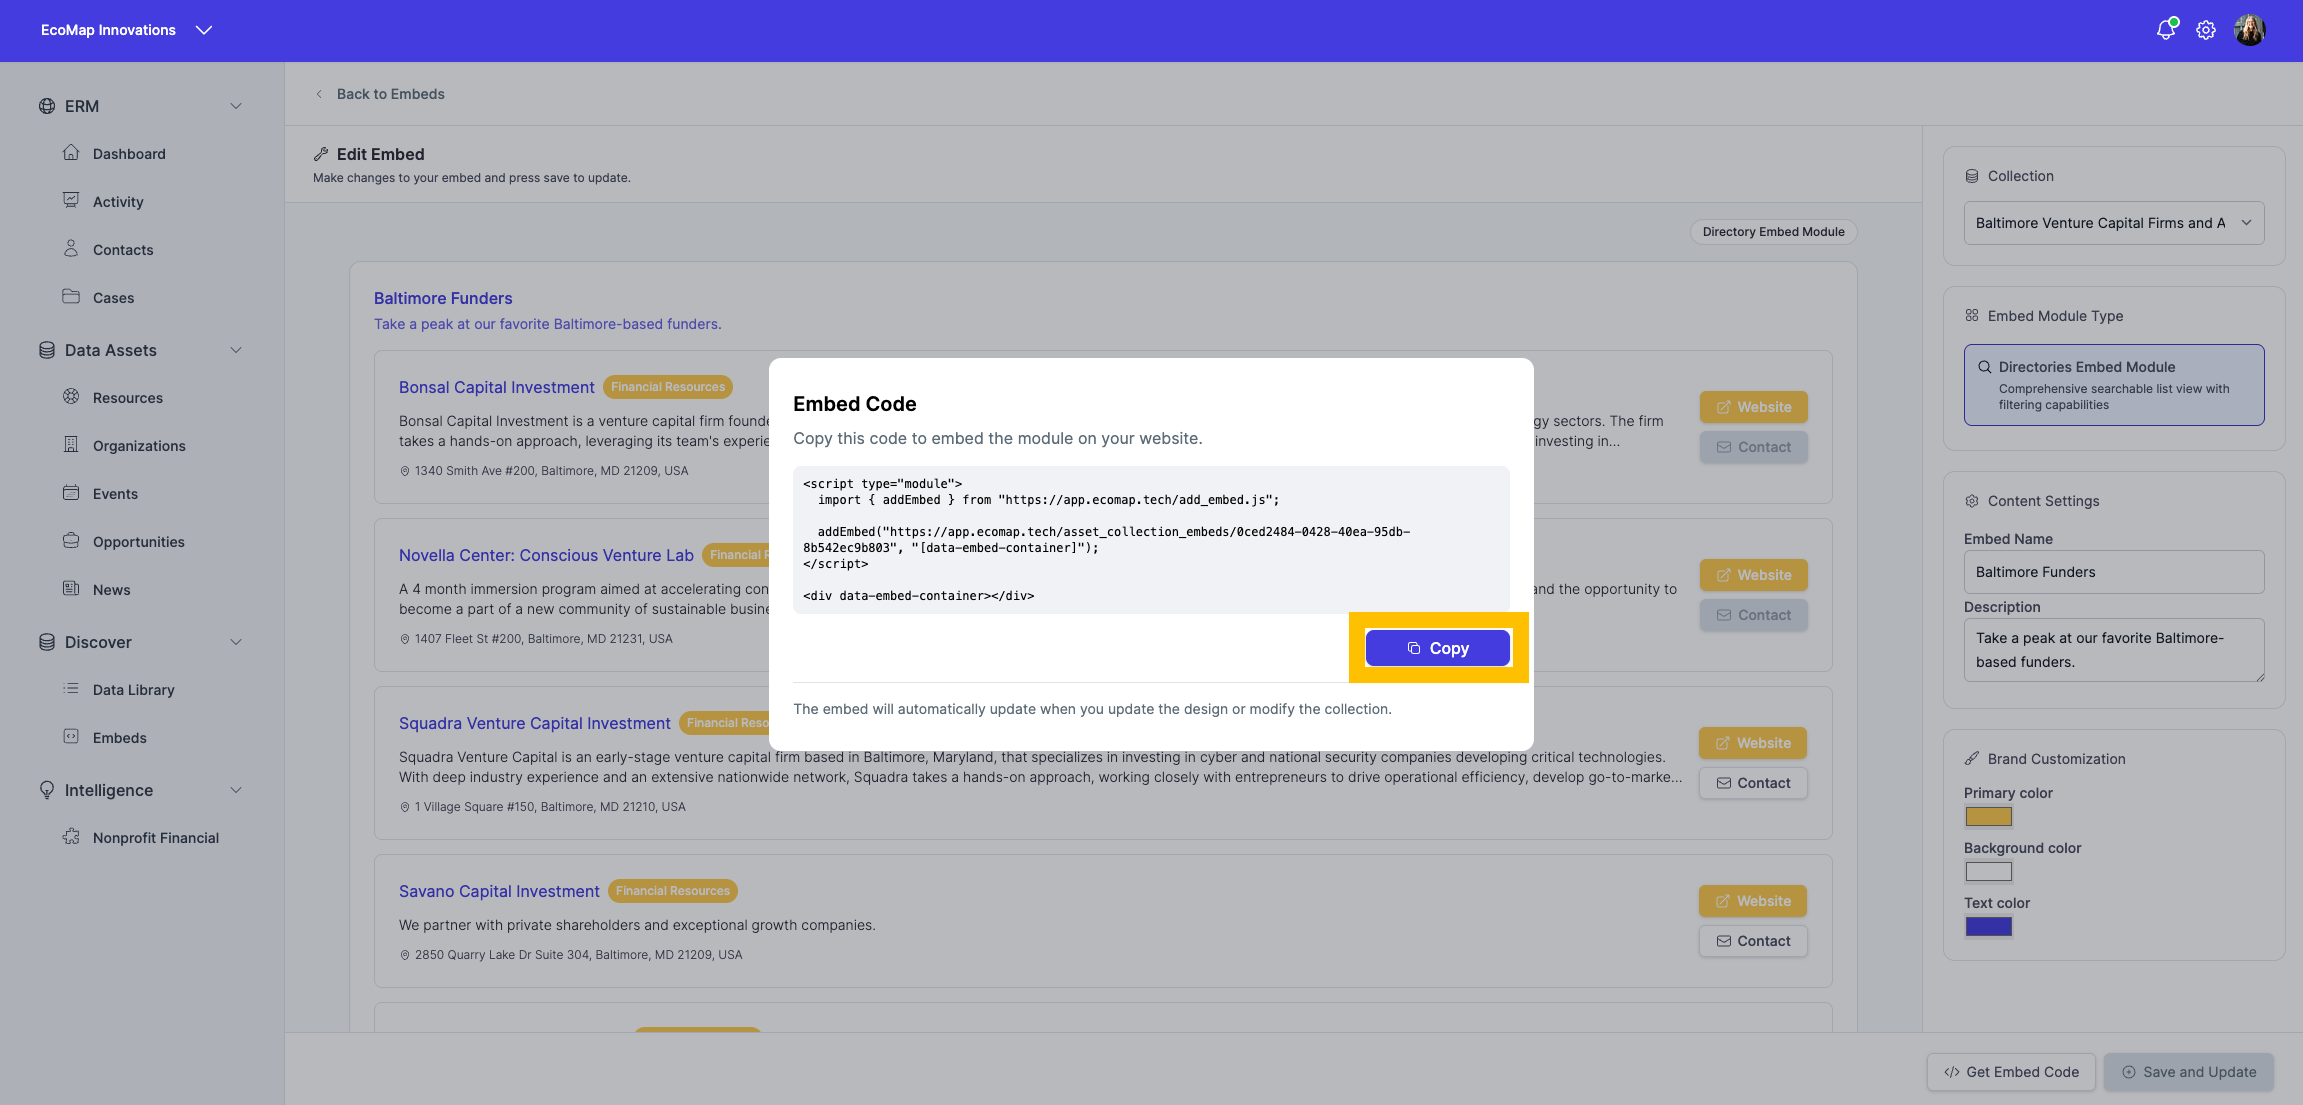Click Website button for Bonsal Capital Investment
The image size is (2303, 1105).
click(x=1754, y=407)
